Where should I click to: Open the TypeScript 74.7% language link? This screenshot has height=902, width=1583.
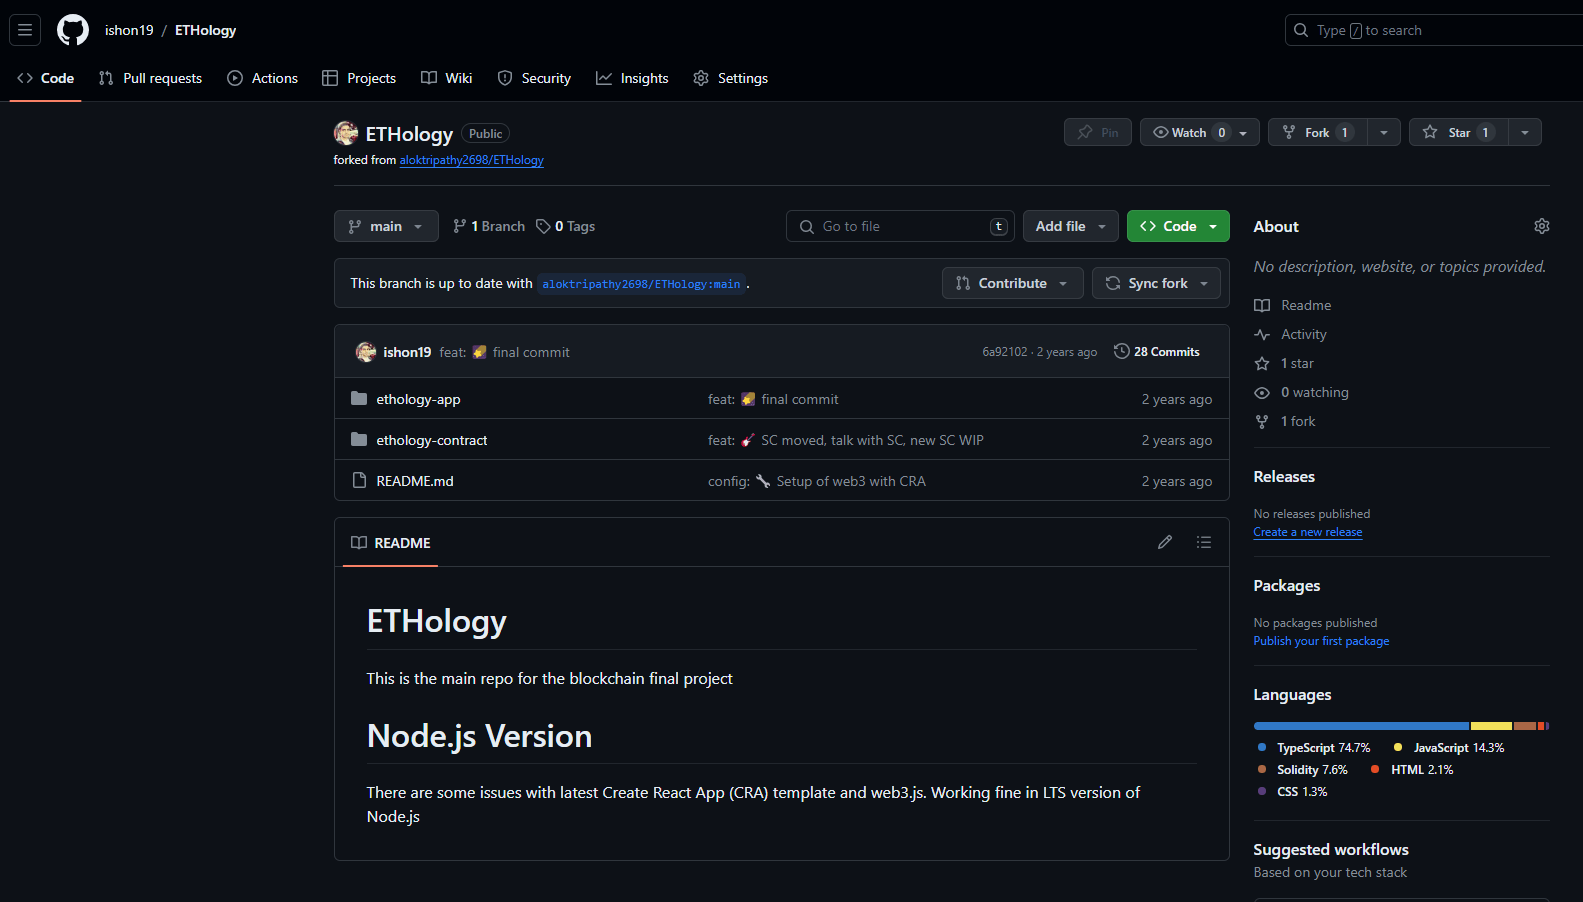coord(1314,747)
